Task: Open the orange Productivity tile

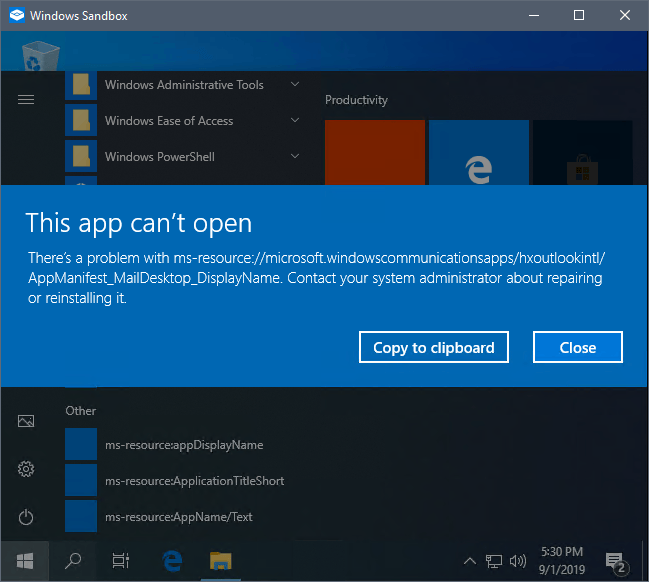Action: [375, 152]
